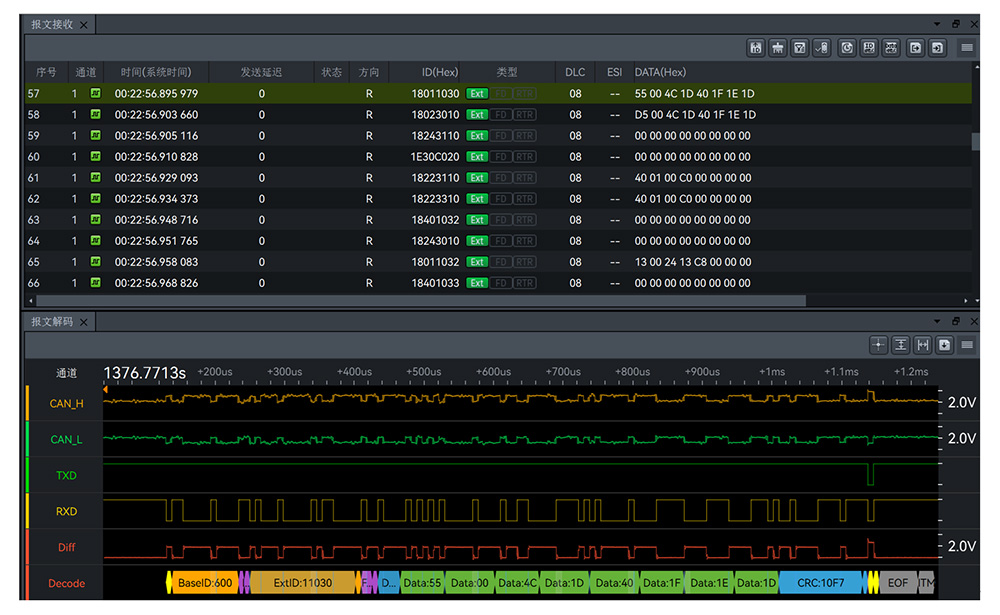The width and height of the screenshot is (1000, 615).
Task: Click the sort-by-ID icon in receive toolbar
Action: (756, 48)
